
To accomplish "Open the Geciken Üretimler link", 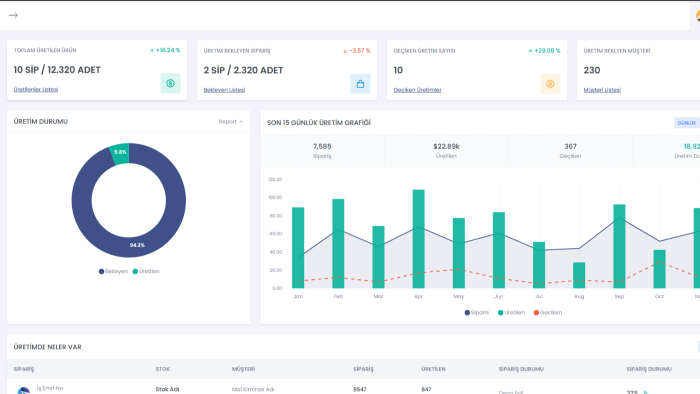I will (x=417, y=90).
